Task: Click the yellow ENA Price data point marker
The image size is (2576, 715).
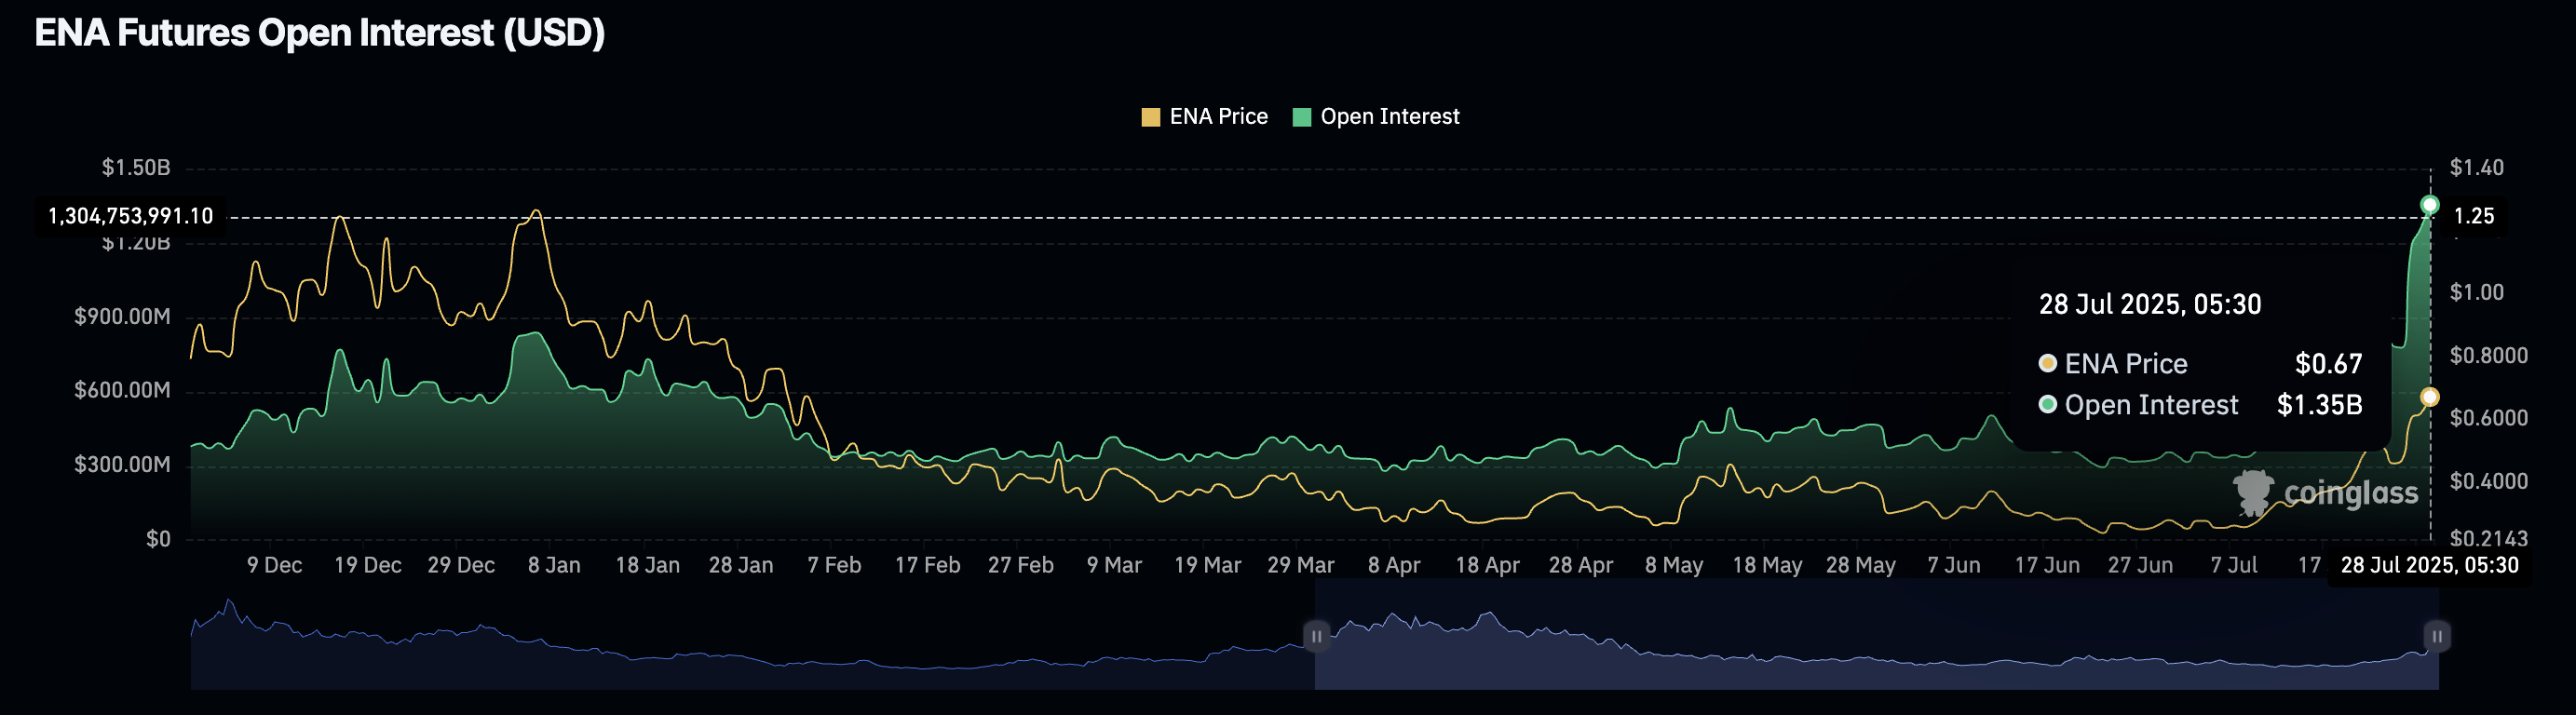Action: click(2430, 397)
